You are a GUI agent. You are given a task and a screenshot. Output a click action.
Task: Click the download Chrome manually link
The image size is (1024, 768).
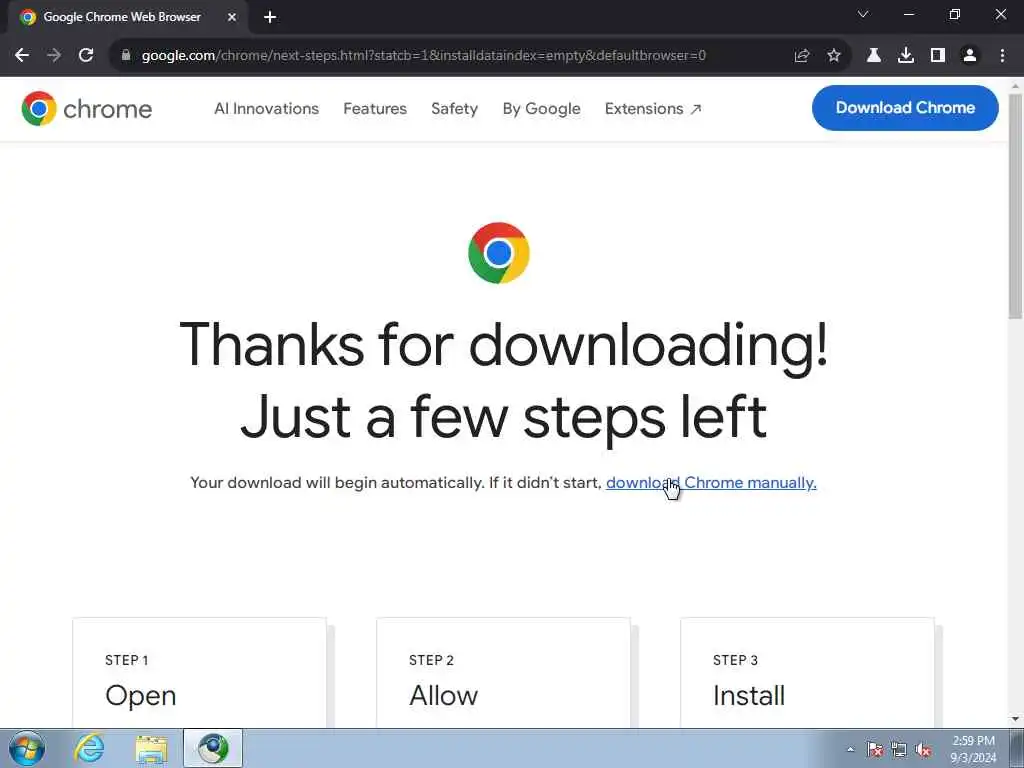pos(711,483)
